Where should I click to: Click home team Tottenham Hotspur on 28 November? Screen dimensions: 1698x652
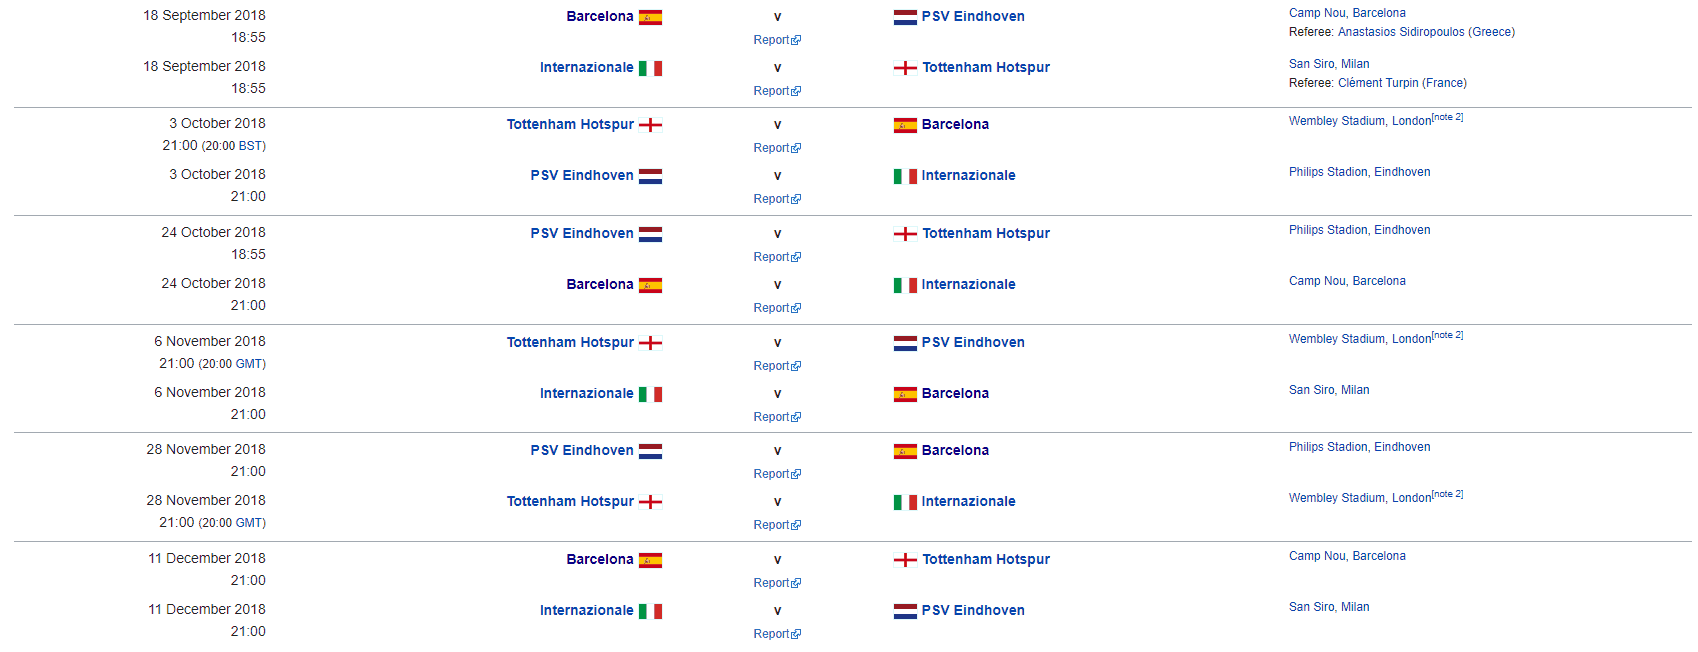pyautogui.click(x=570, y=501)
